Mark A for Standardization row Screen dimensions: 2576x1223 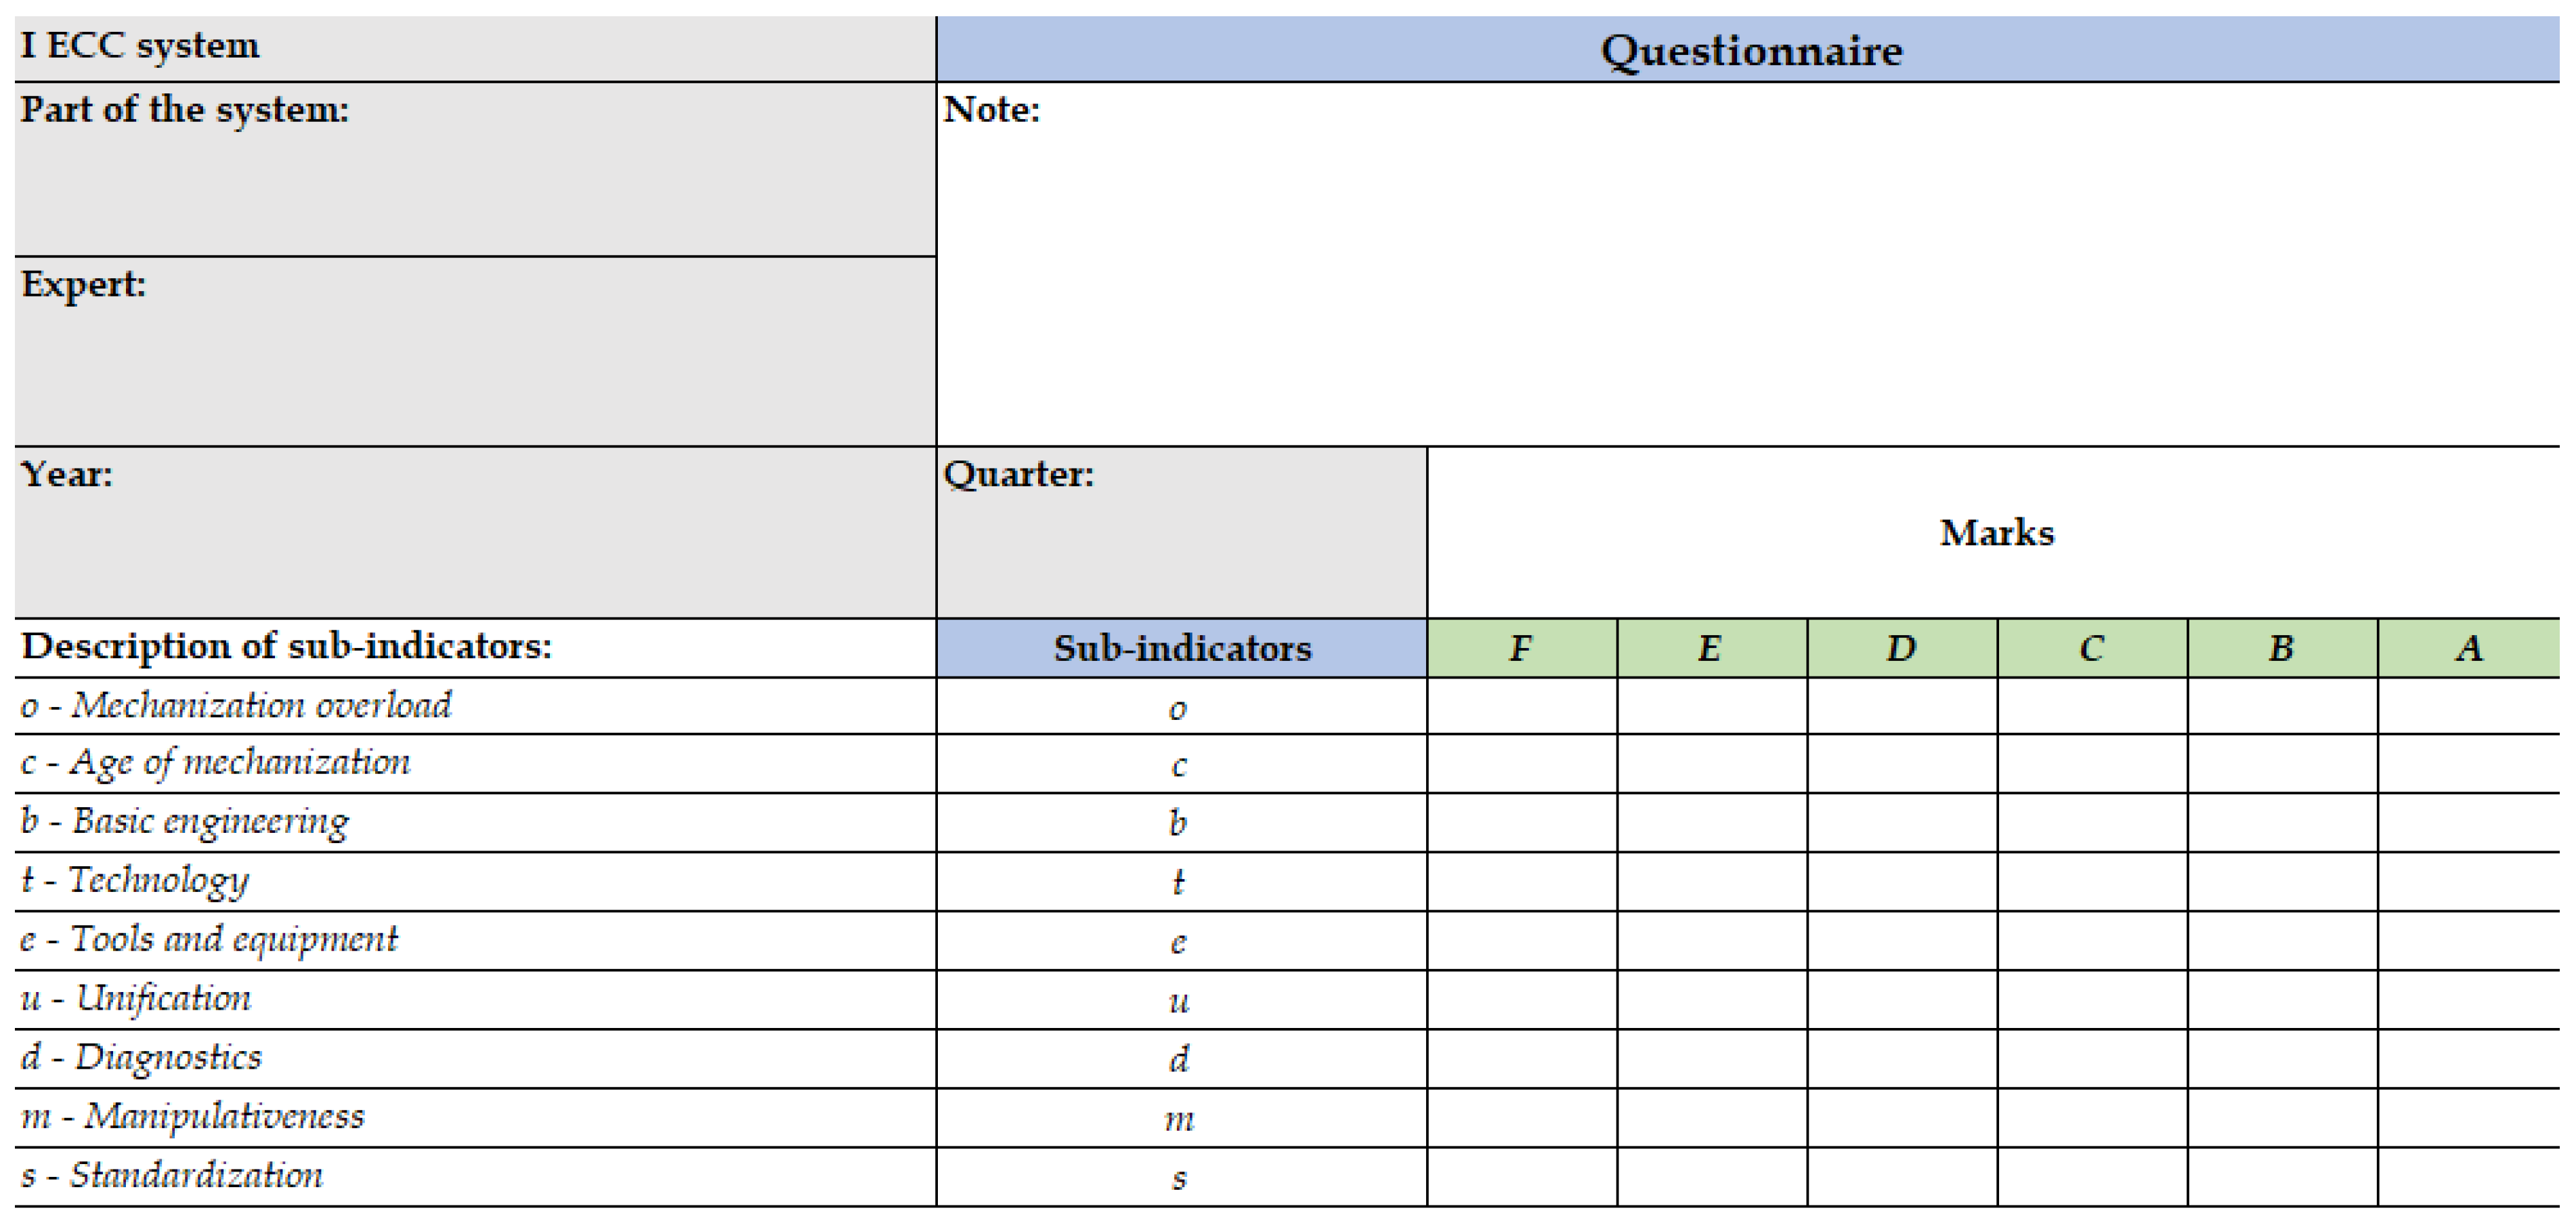click(x=2468, y=1176)
